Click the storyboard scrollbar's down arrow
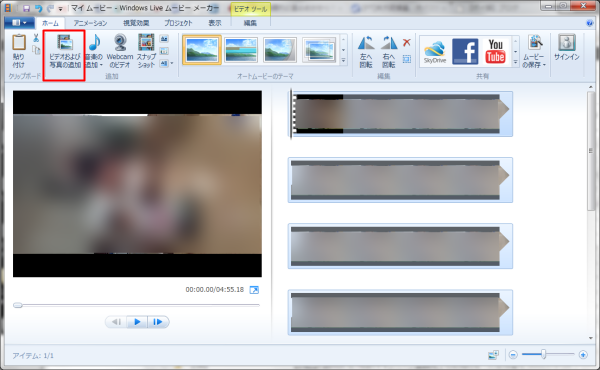Viewport: 600px width, 370px height. [x=591, y=338]
